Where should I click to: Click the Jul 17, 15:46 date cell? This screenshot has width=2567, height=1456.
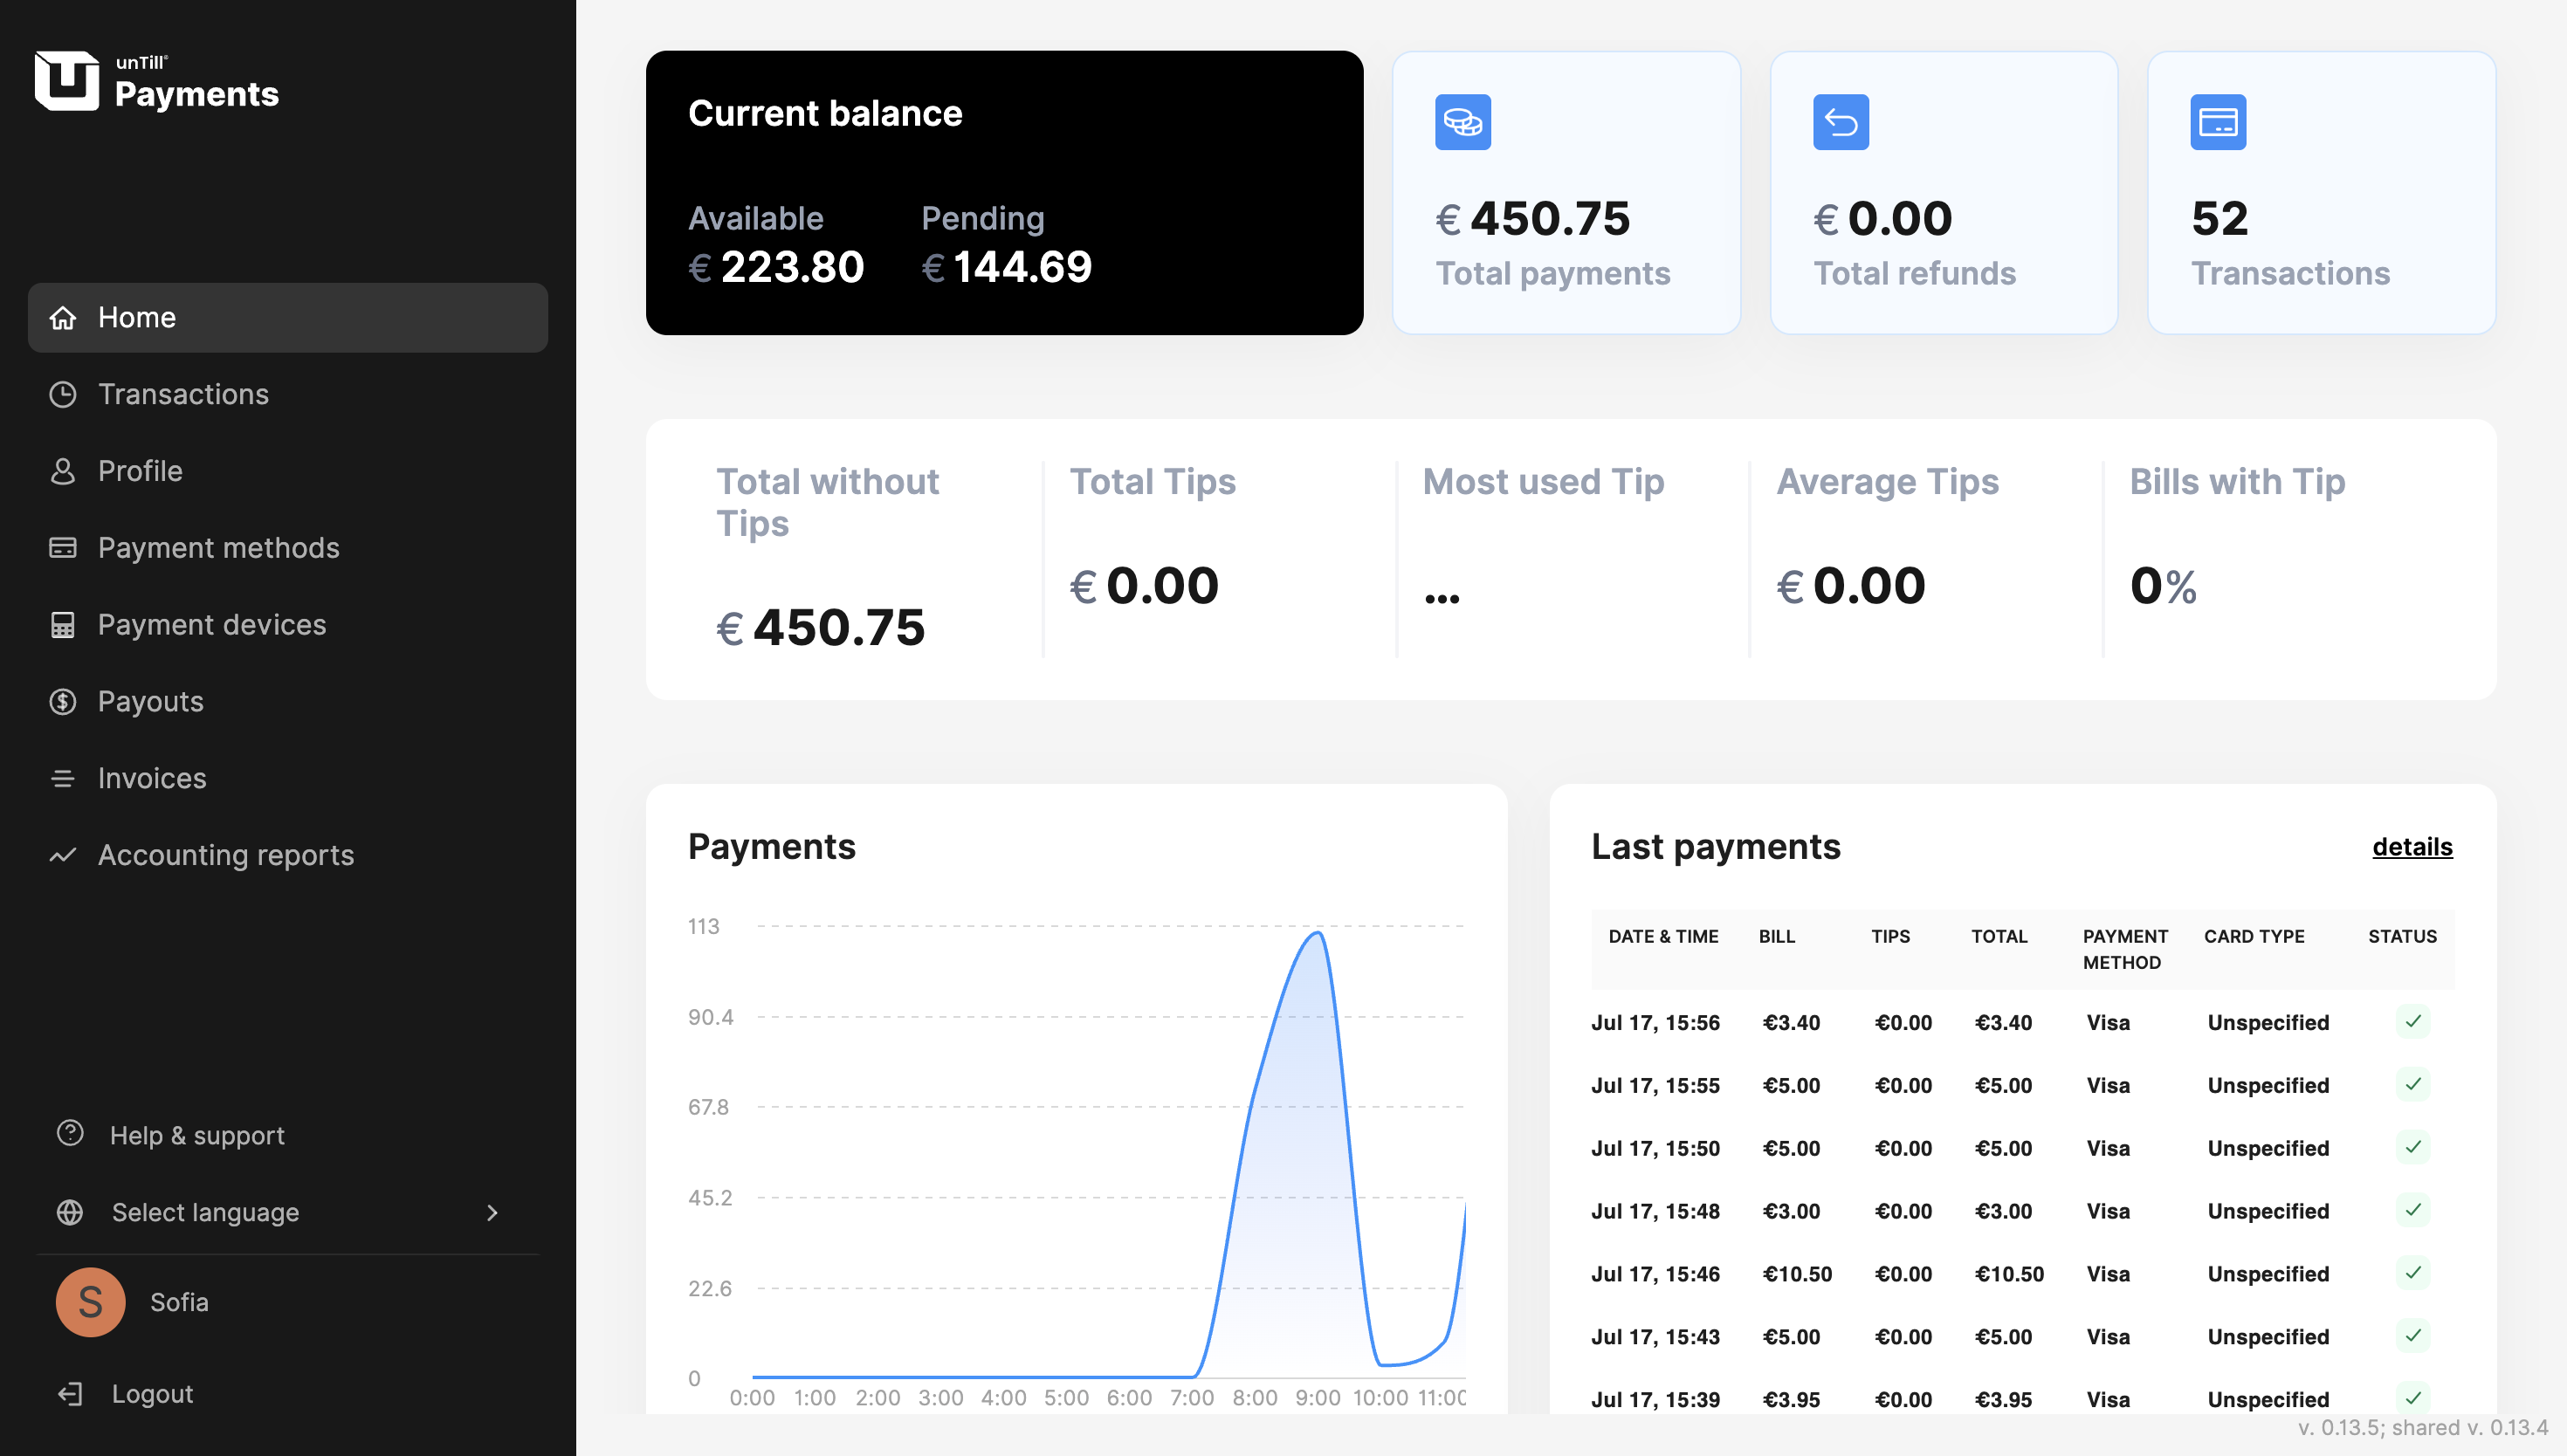1655,1274
